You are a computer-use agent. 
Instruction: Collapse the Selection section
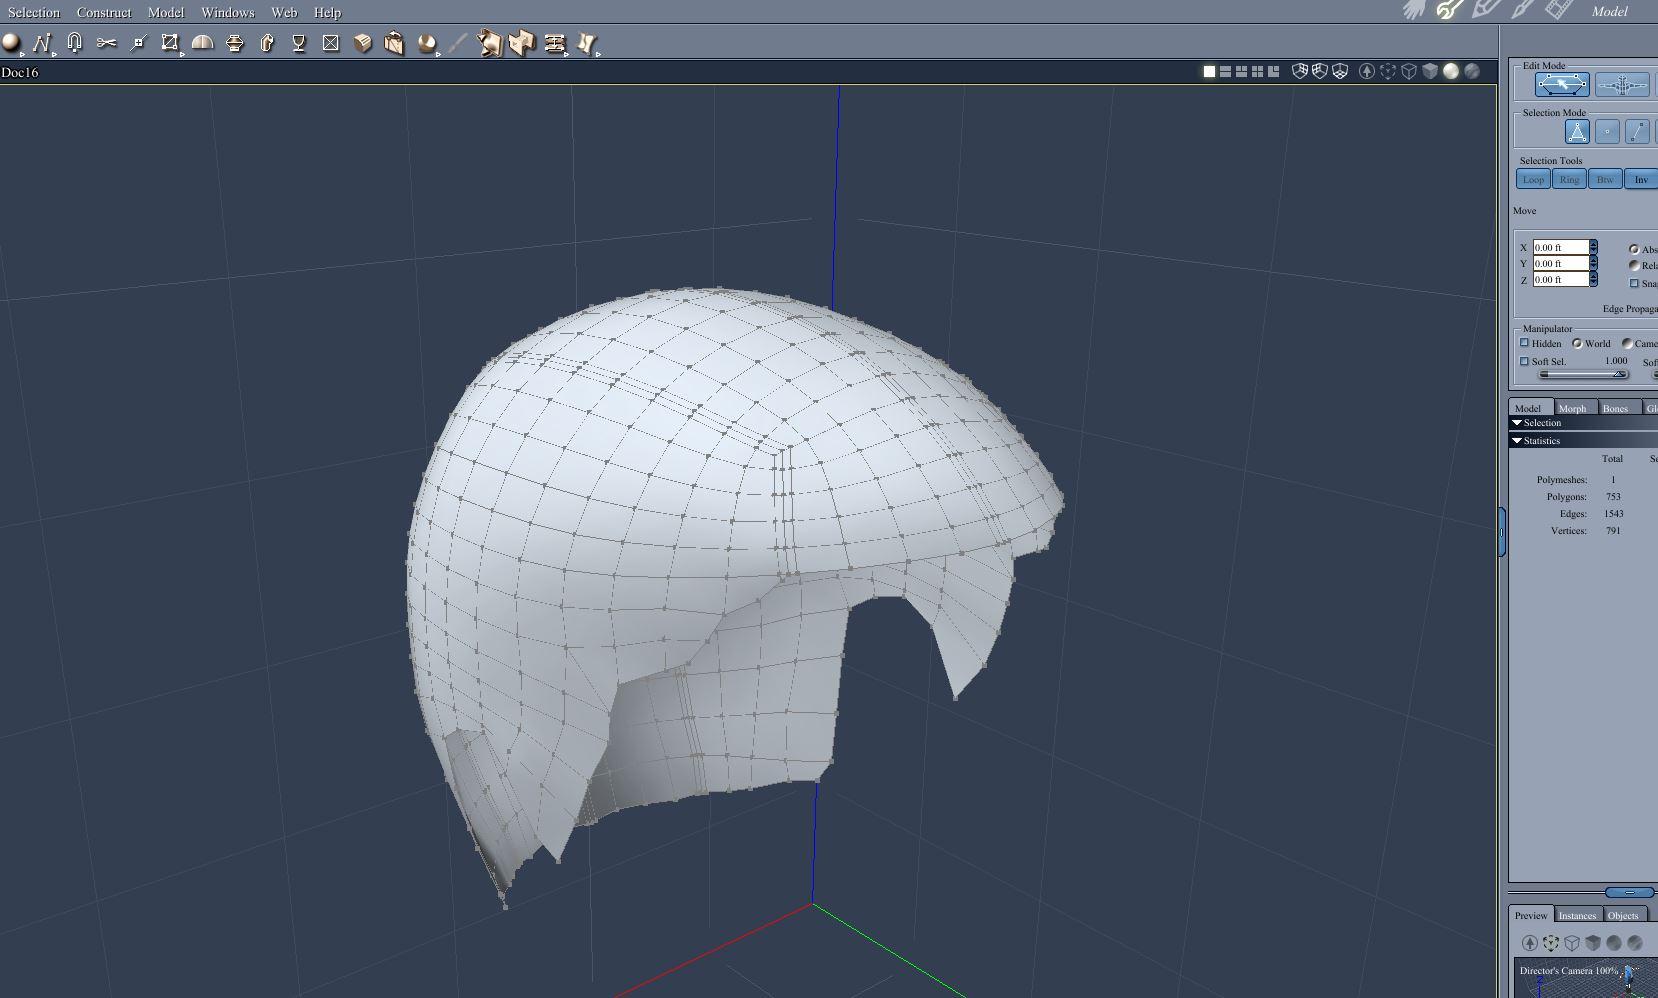tap(1517, 423)
